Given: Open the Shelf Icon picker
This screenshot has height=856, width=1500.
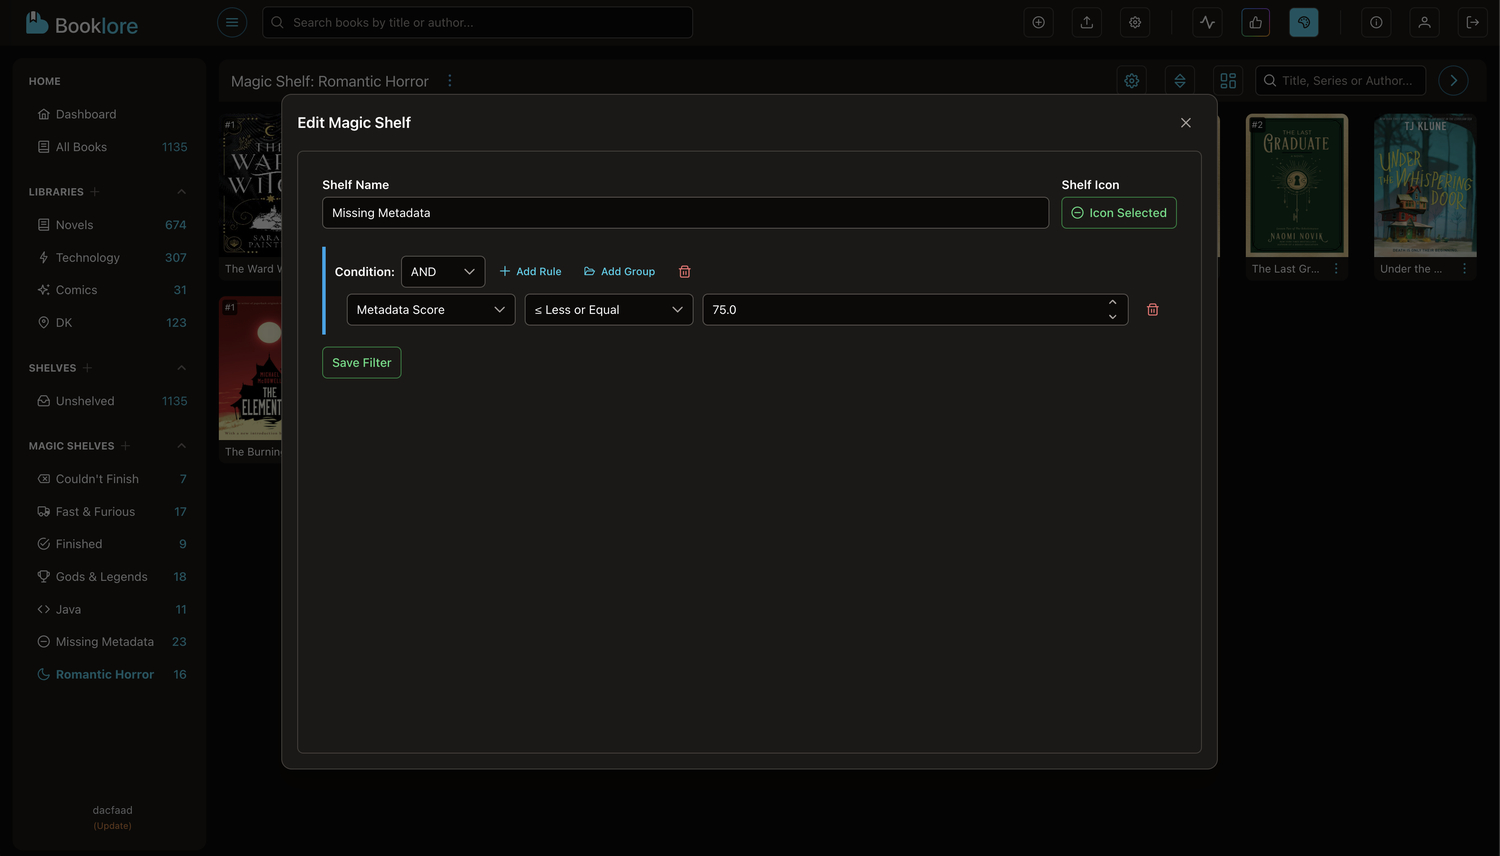Looking at the screenshot, I should pos(1118,213).
